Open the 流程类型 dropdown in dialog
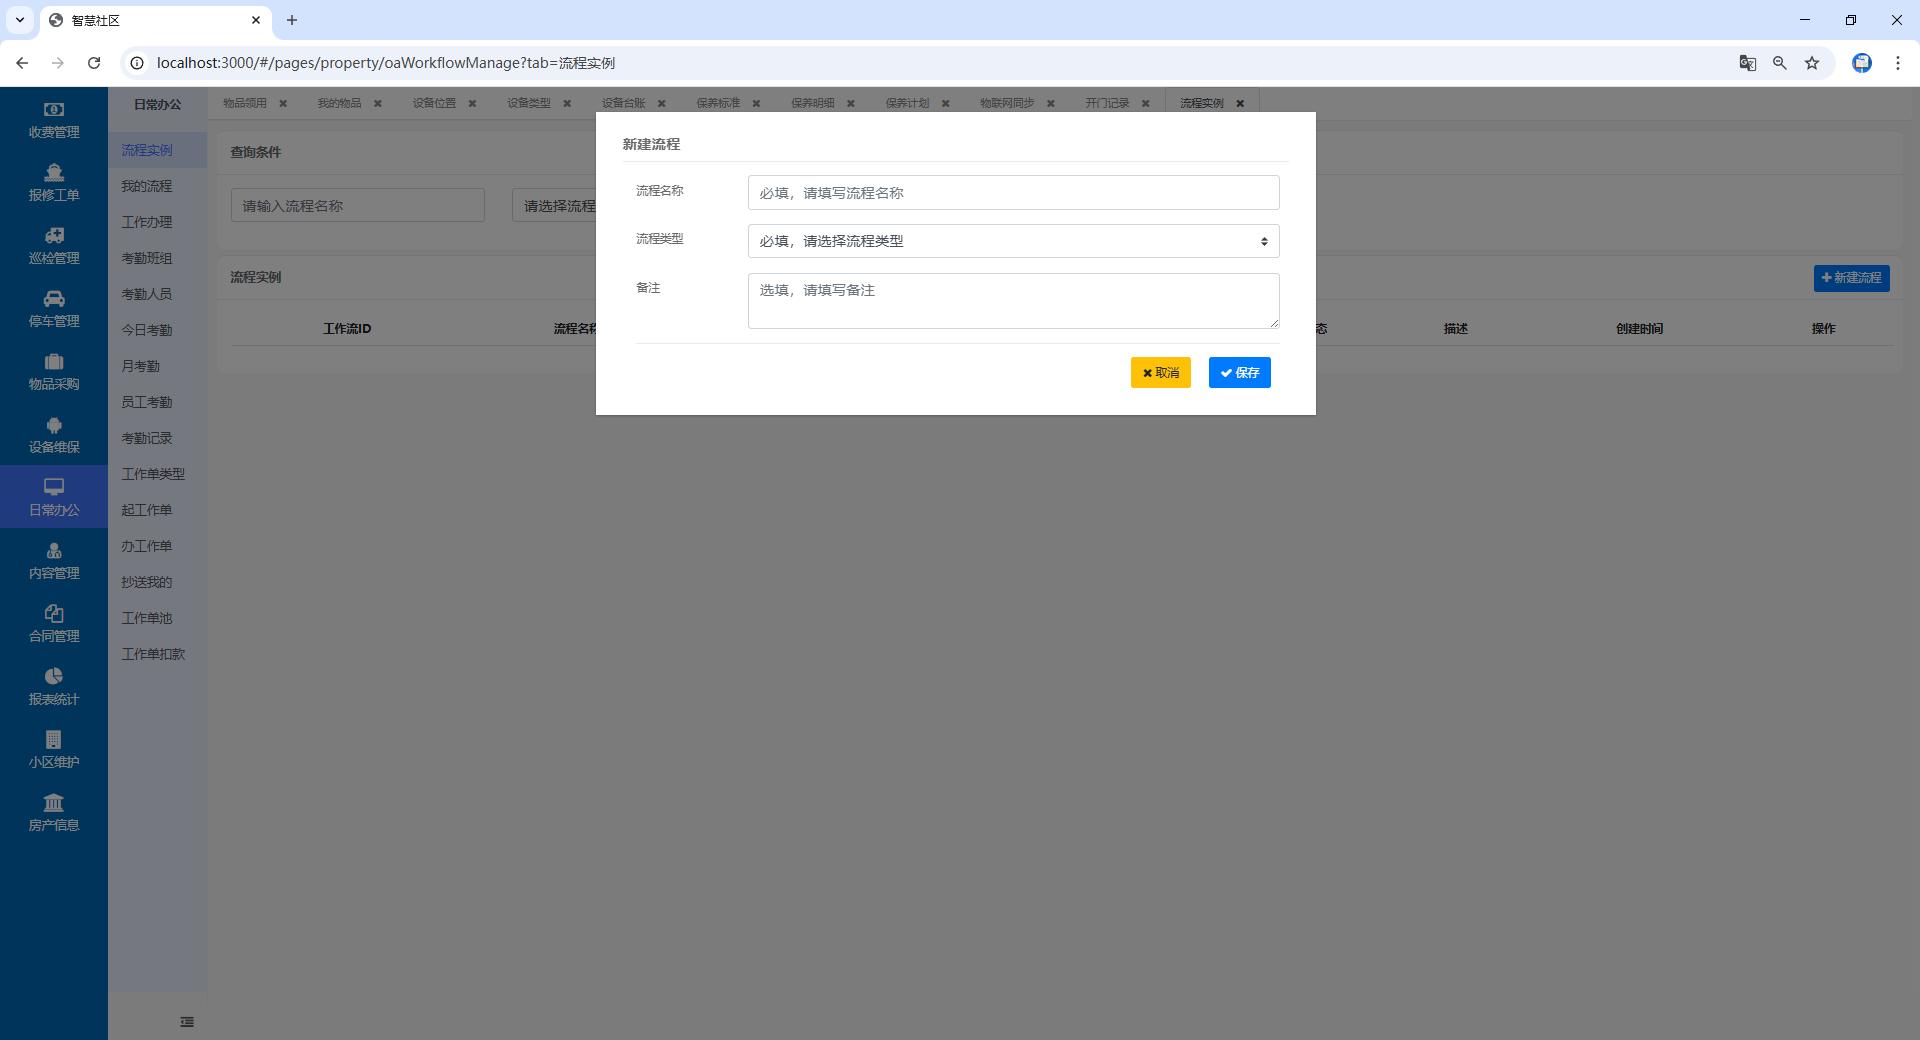This screenshot has width=1920, height=1040. coord(1013,241)
